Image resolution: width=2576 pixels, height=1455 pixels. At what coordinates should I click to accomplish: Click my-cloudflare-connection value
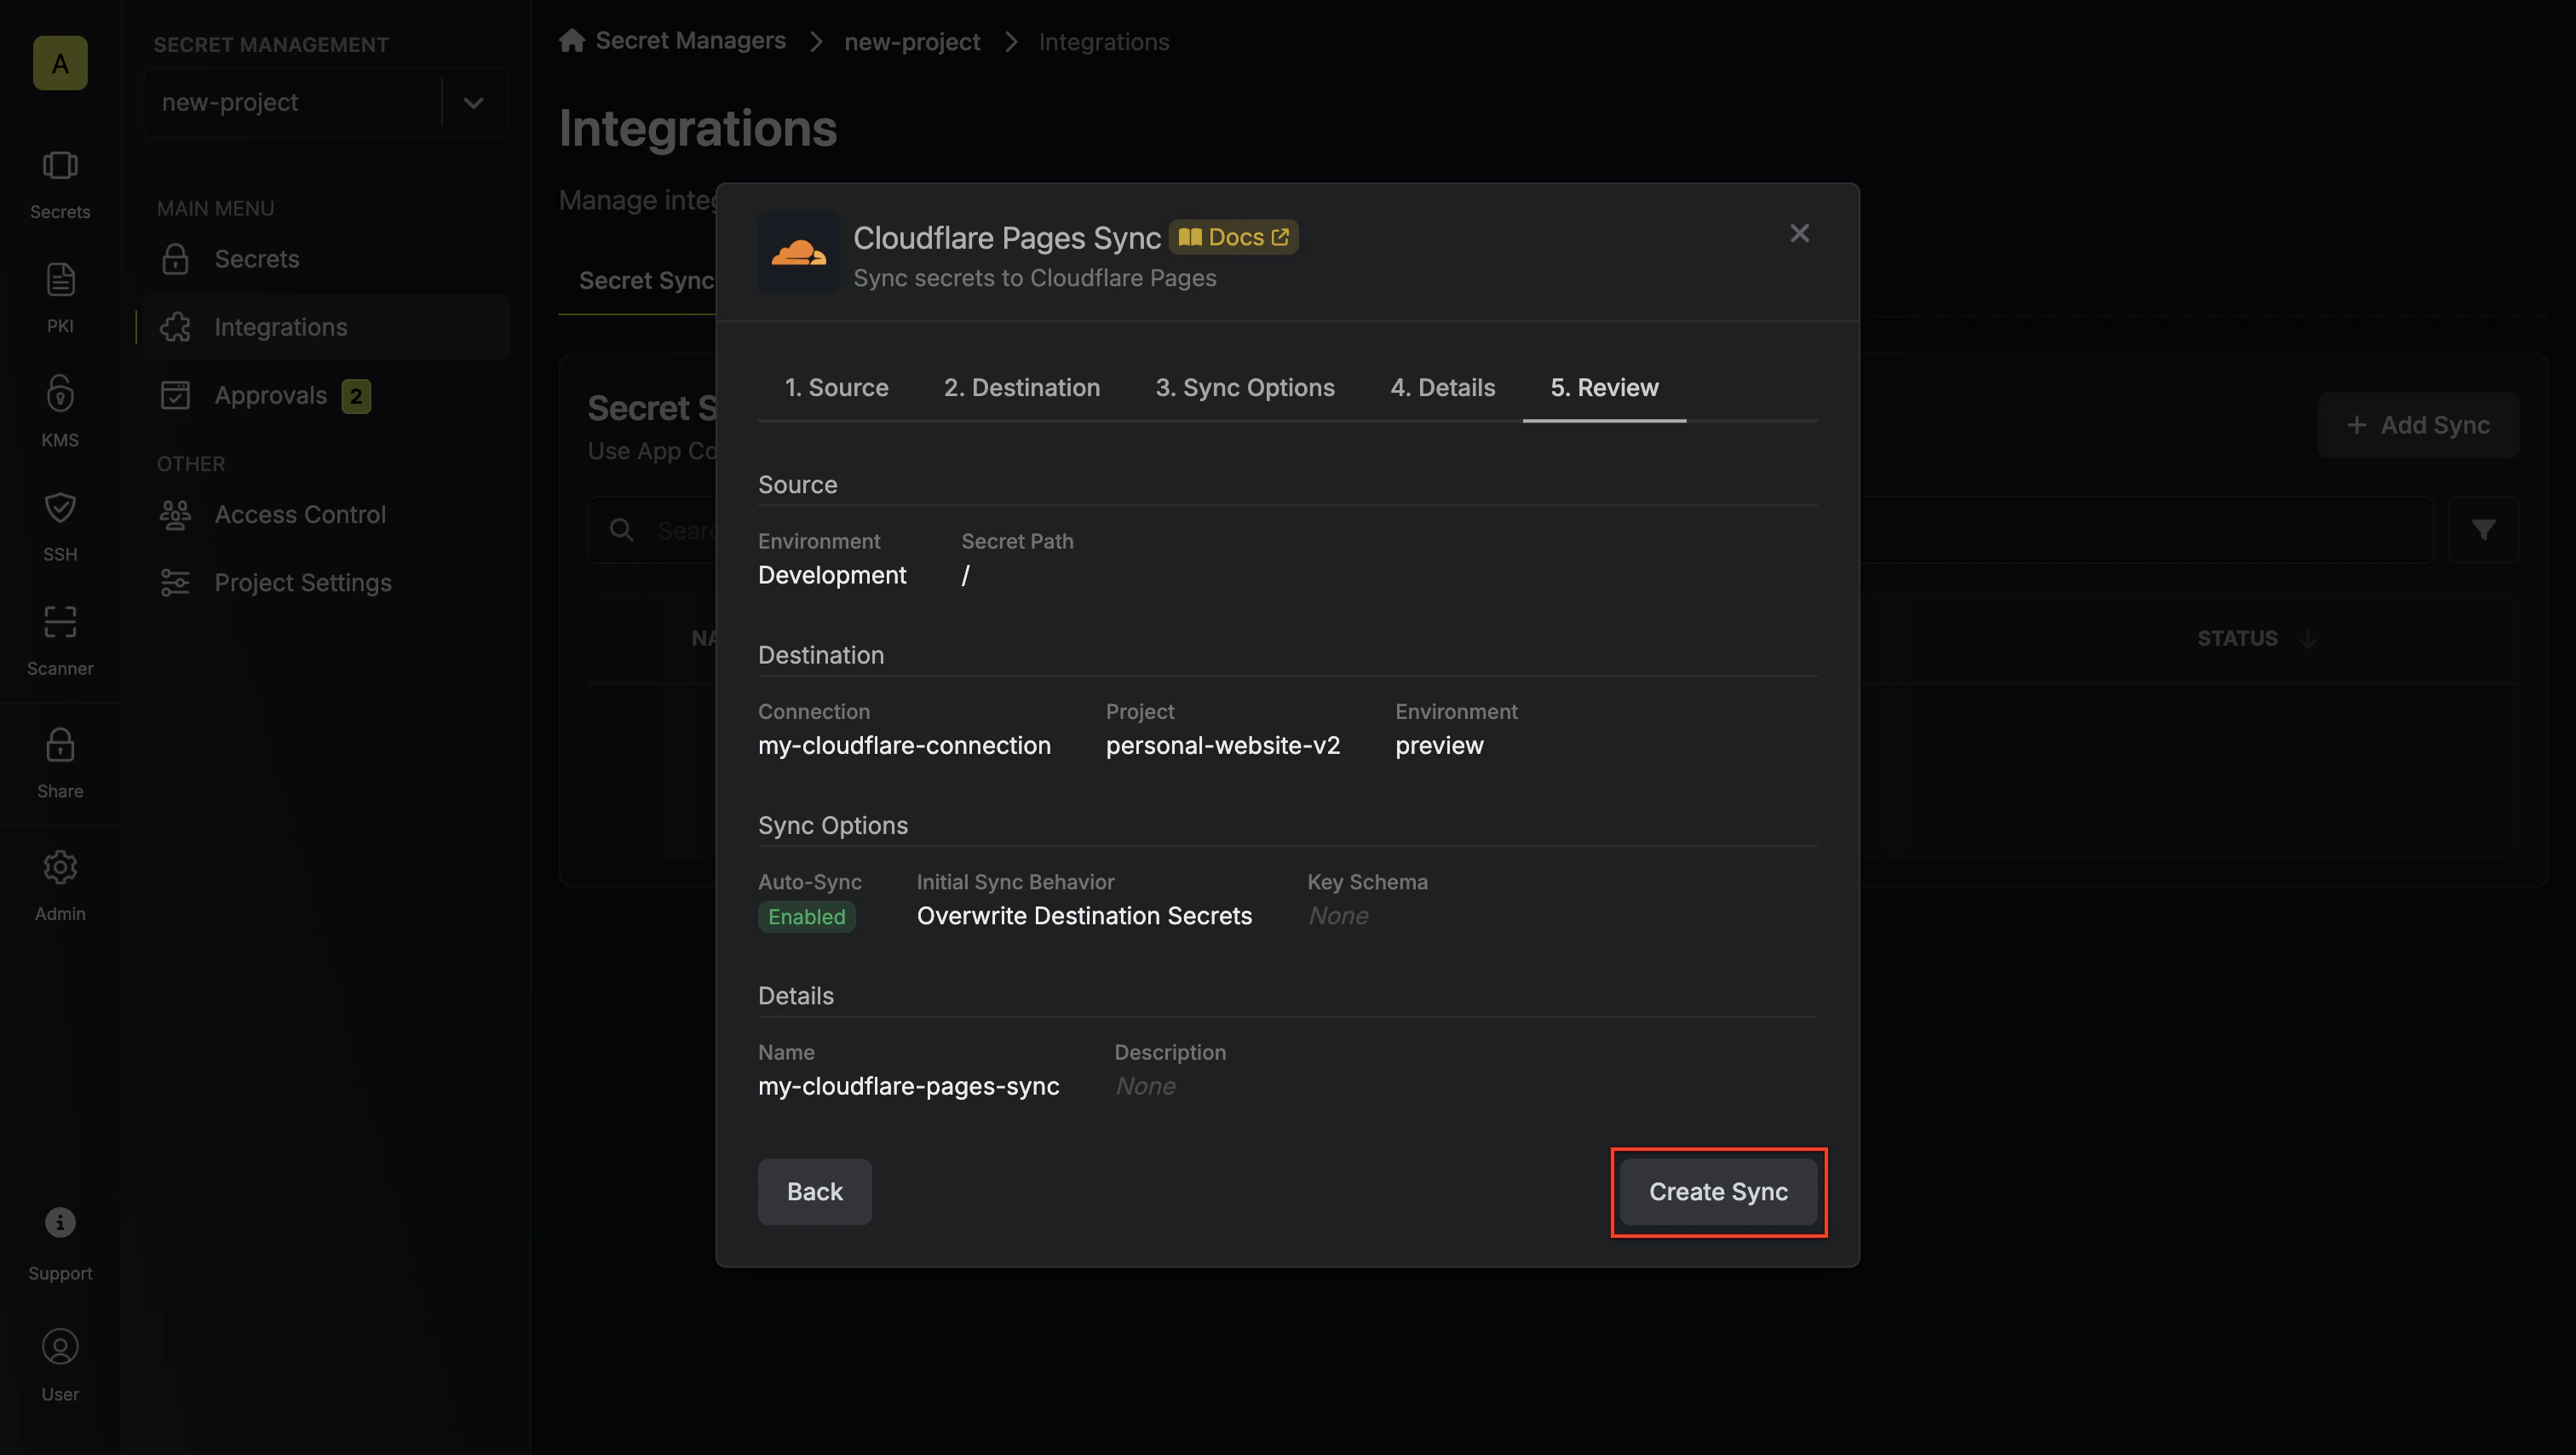(x=904, y=746)
